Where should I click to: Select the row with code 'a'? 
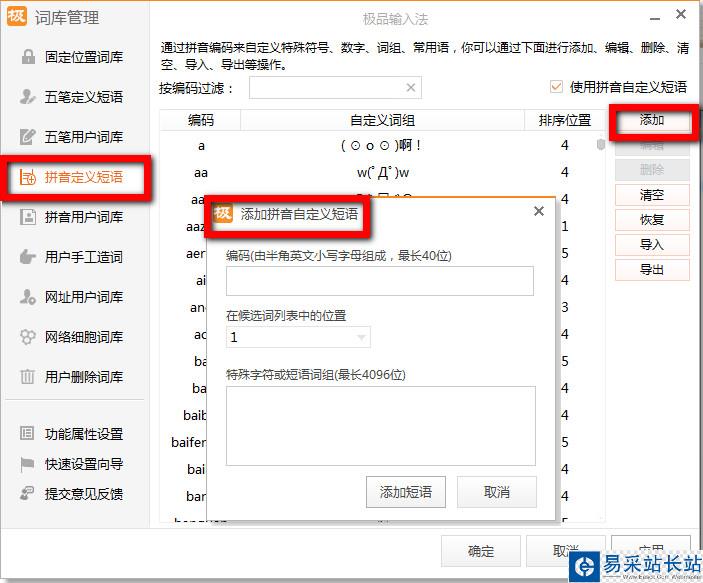click(x=378, y=145)
